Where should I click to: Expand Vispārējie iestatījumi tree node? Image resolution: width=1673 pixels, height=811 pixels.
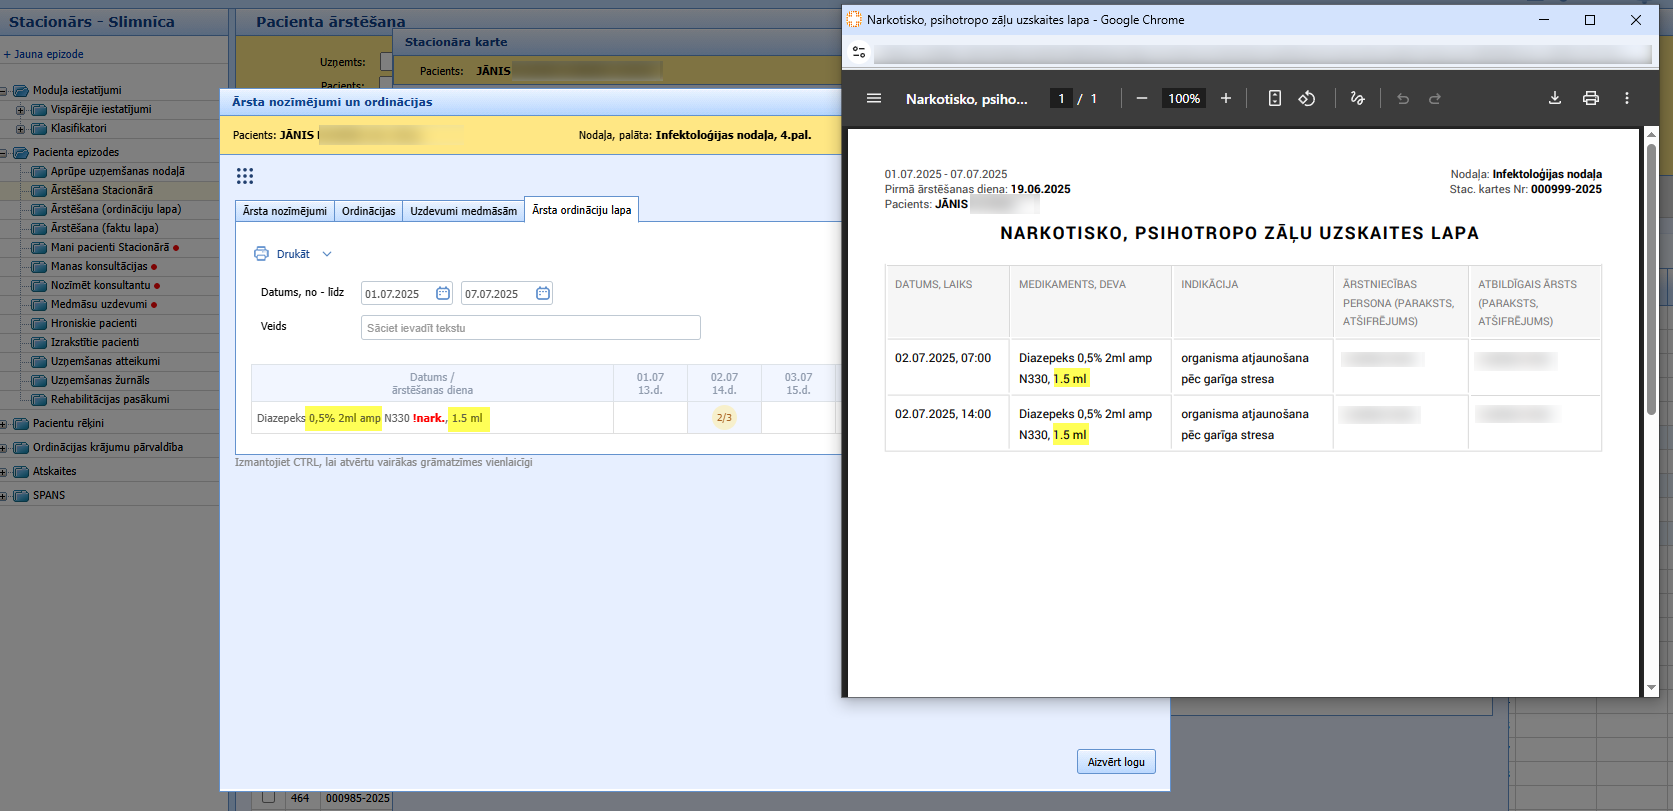20,110
